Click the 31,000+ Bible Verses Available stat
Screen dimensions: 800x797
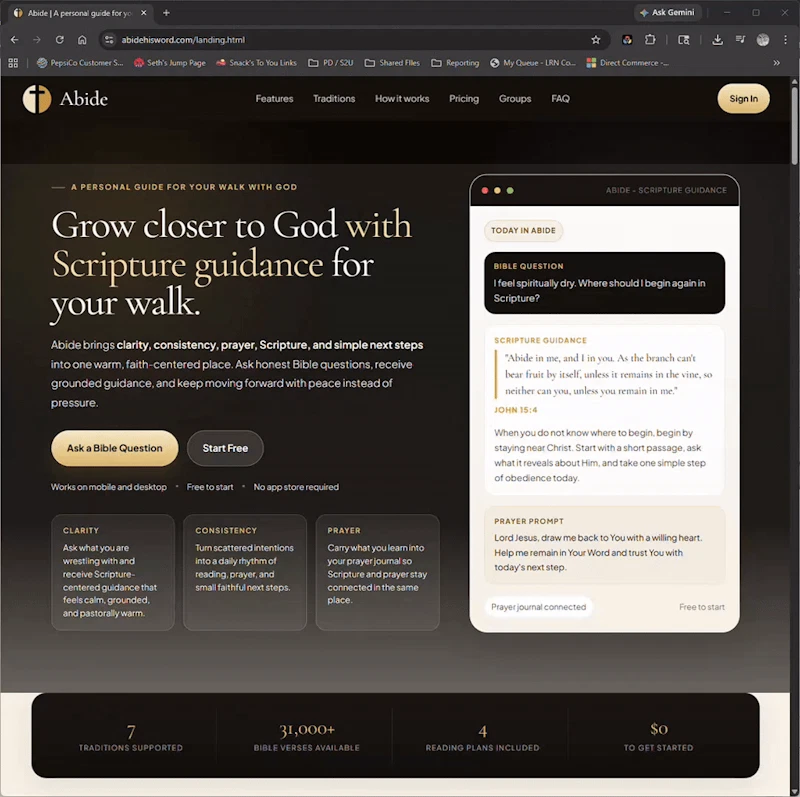(307, 738)
